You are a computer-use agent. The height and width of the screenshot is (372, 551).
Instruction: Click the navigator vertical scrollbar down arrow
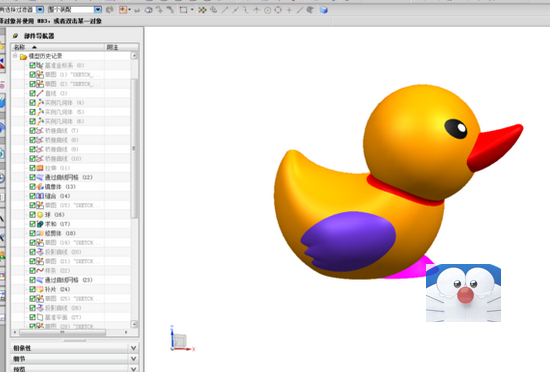(x=134, y=324)
